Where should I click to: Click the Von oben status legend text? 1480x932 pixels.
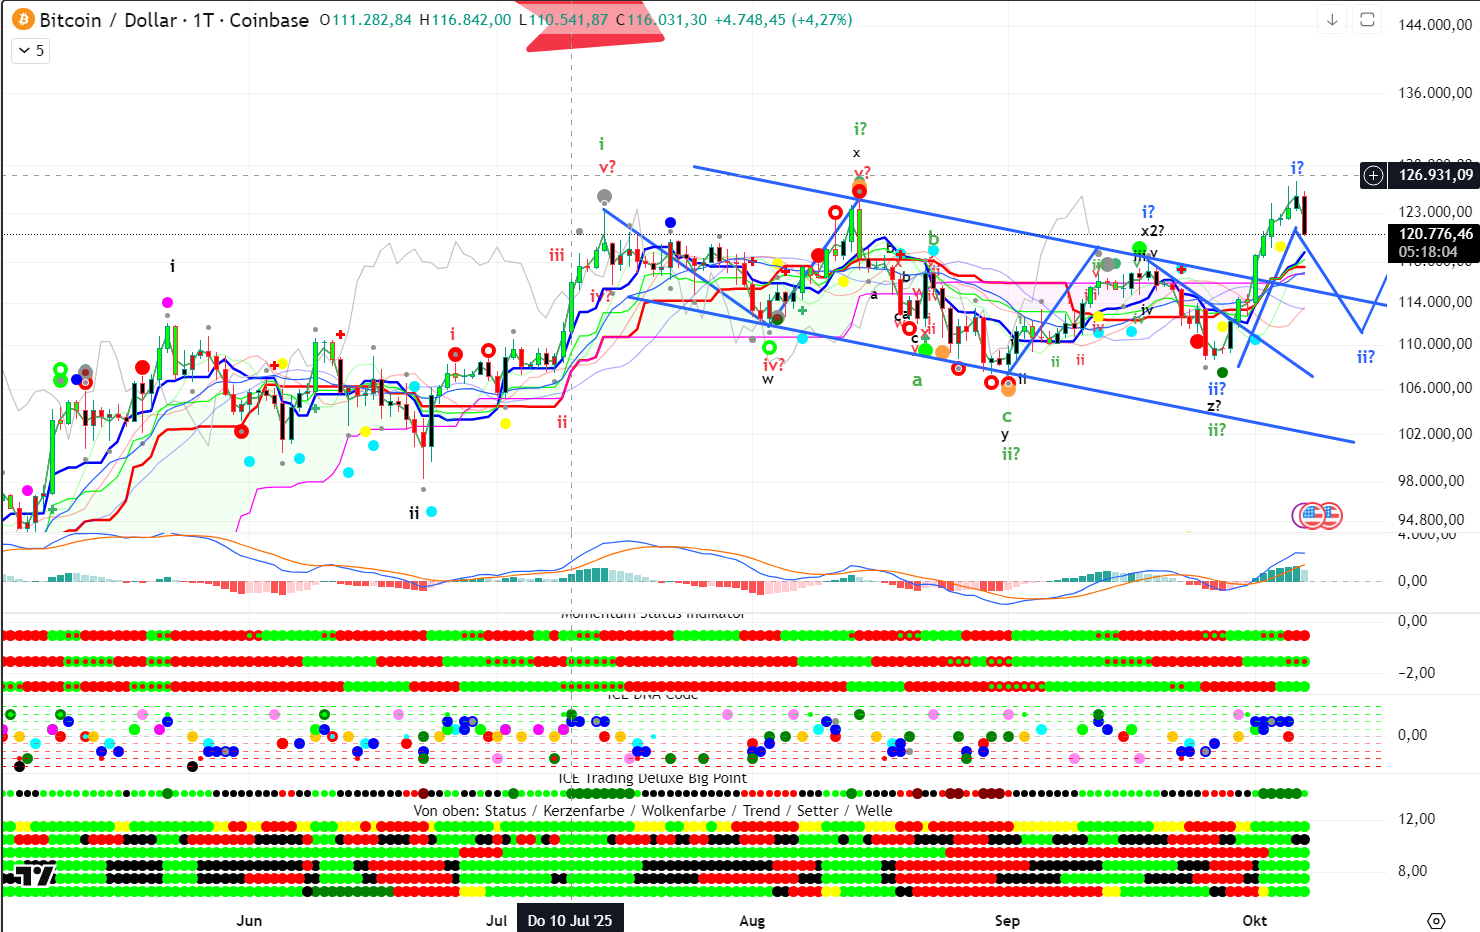pyautogui.click(x=652, y=811)
